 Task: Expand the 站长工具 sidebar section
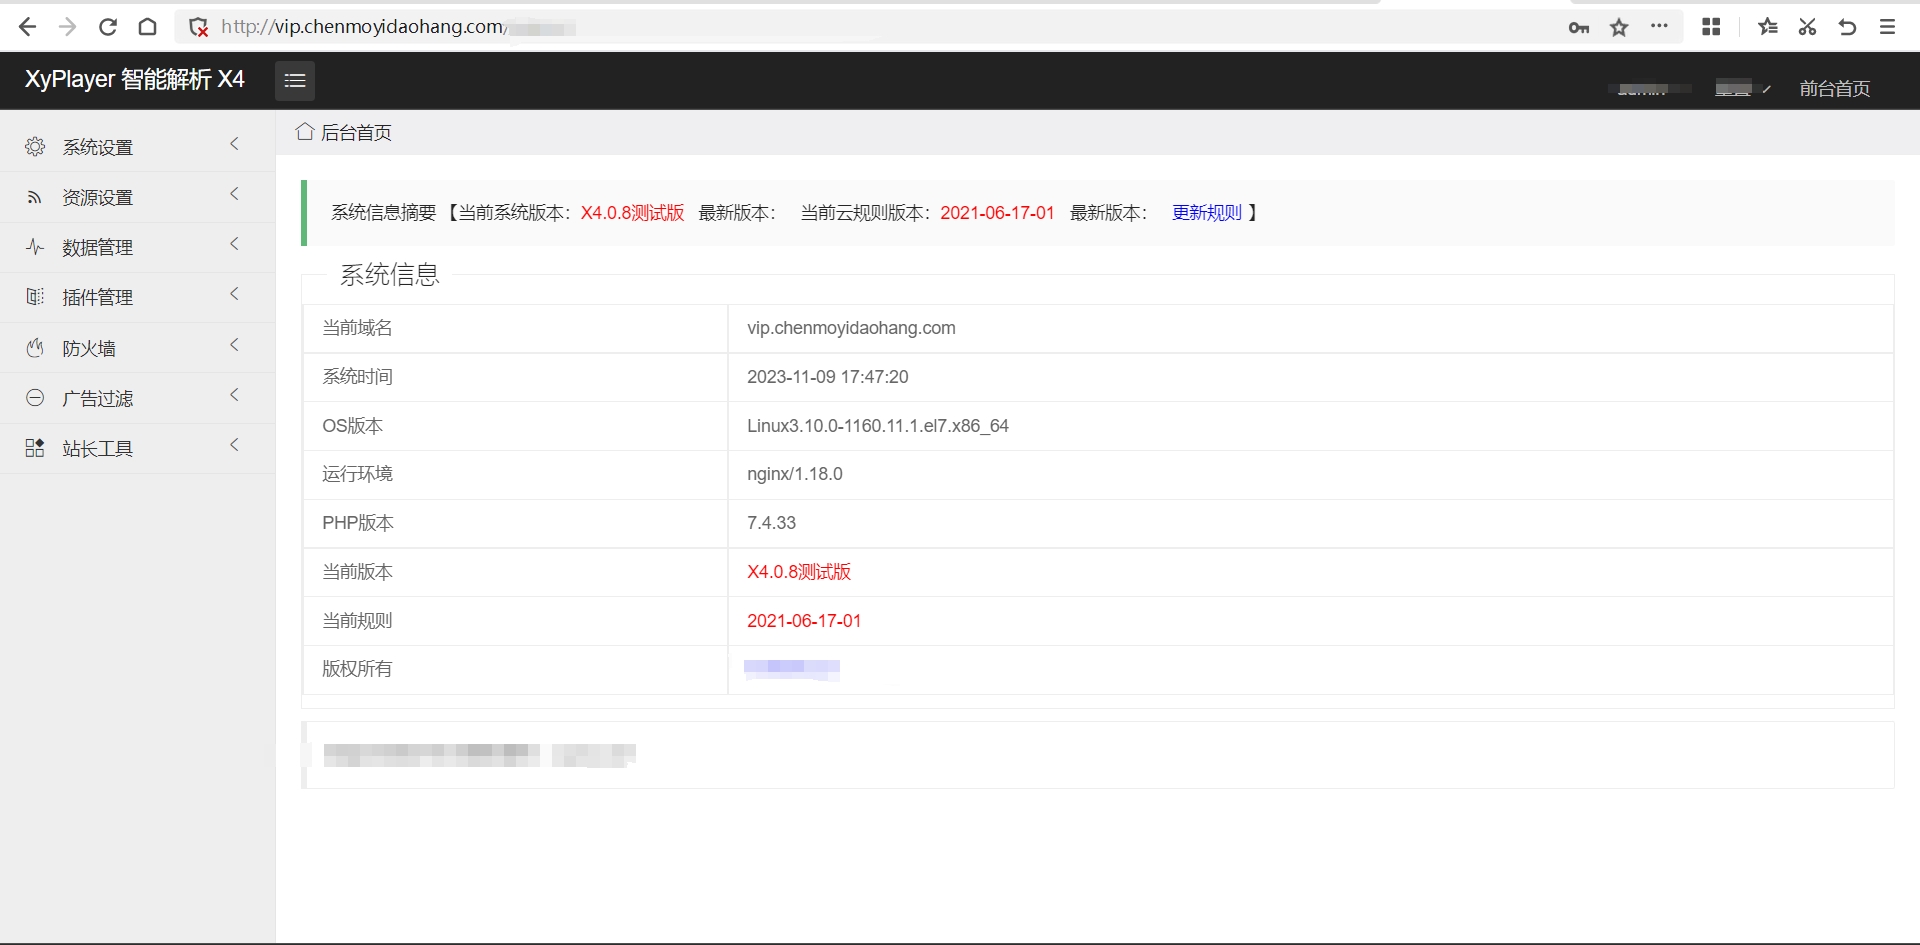pos(98,447)
